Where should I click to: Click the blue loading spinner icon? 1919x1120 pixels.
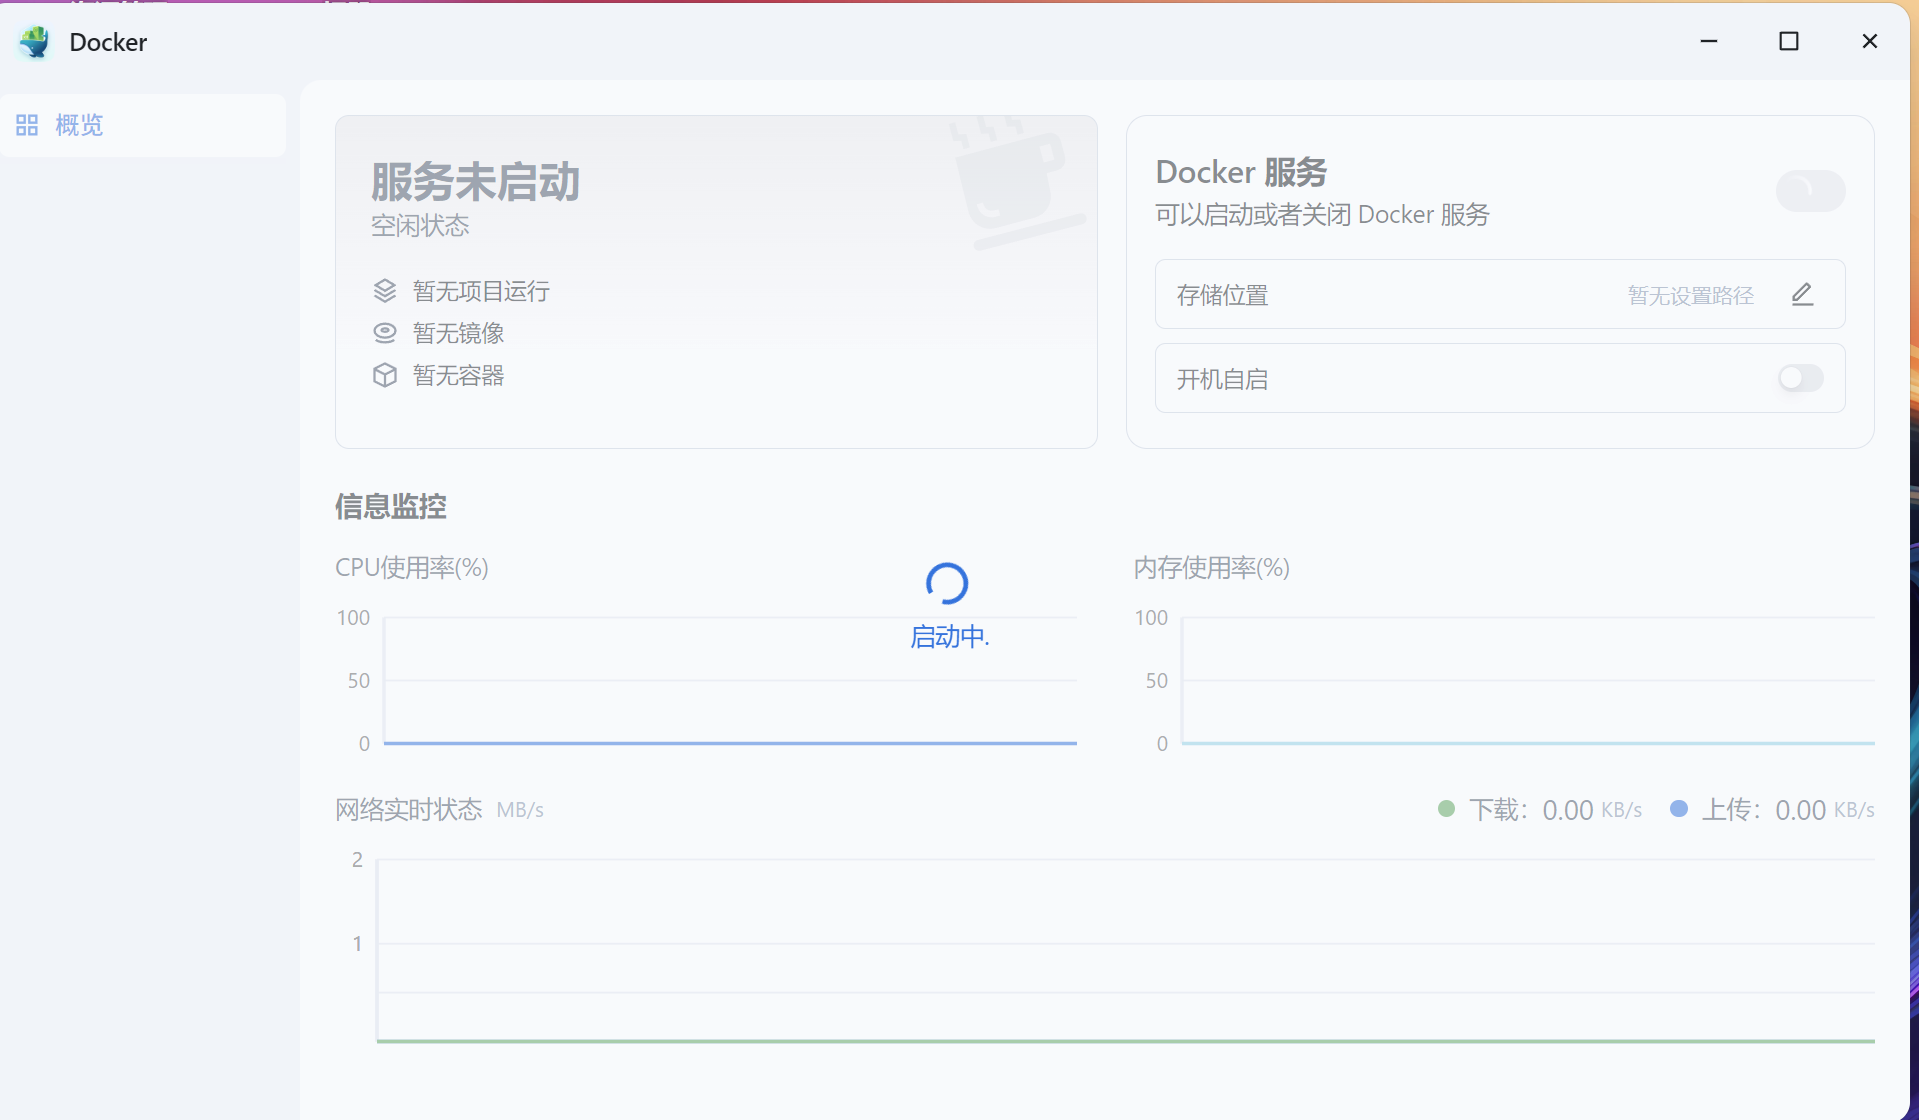click(946, 584)
